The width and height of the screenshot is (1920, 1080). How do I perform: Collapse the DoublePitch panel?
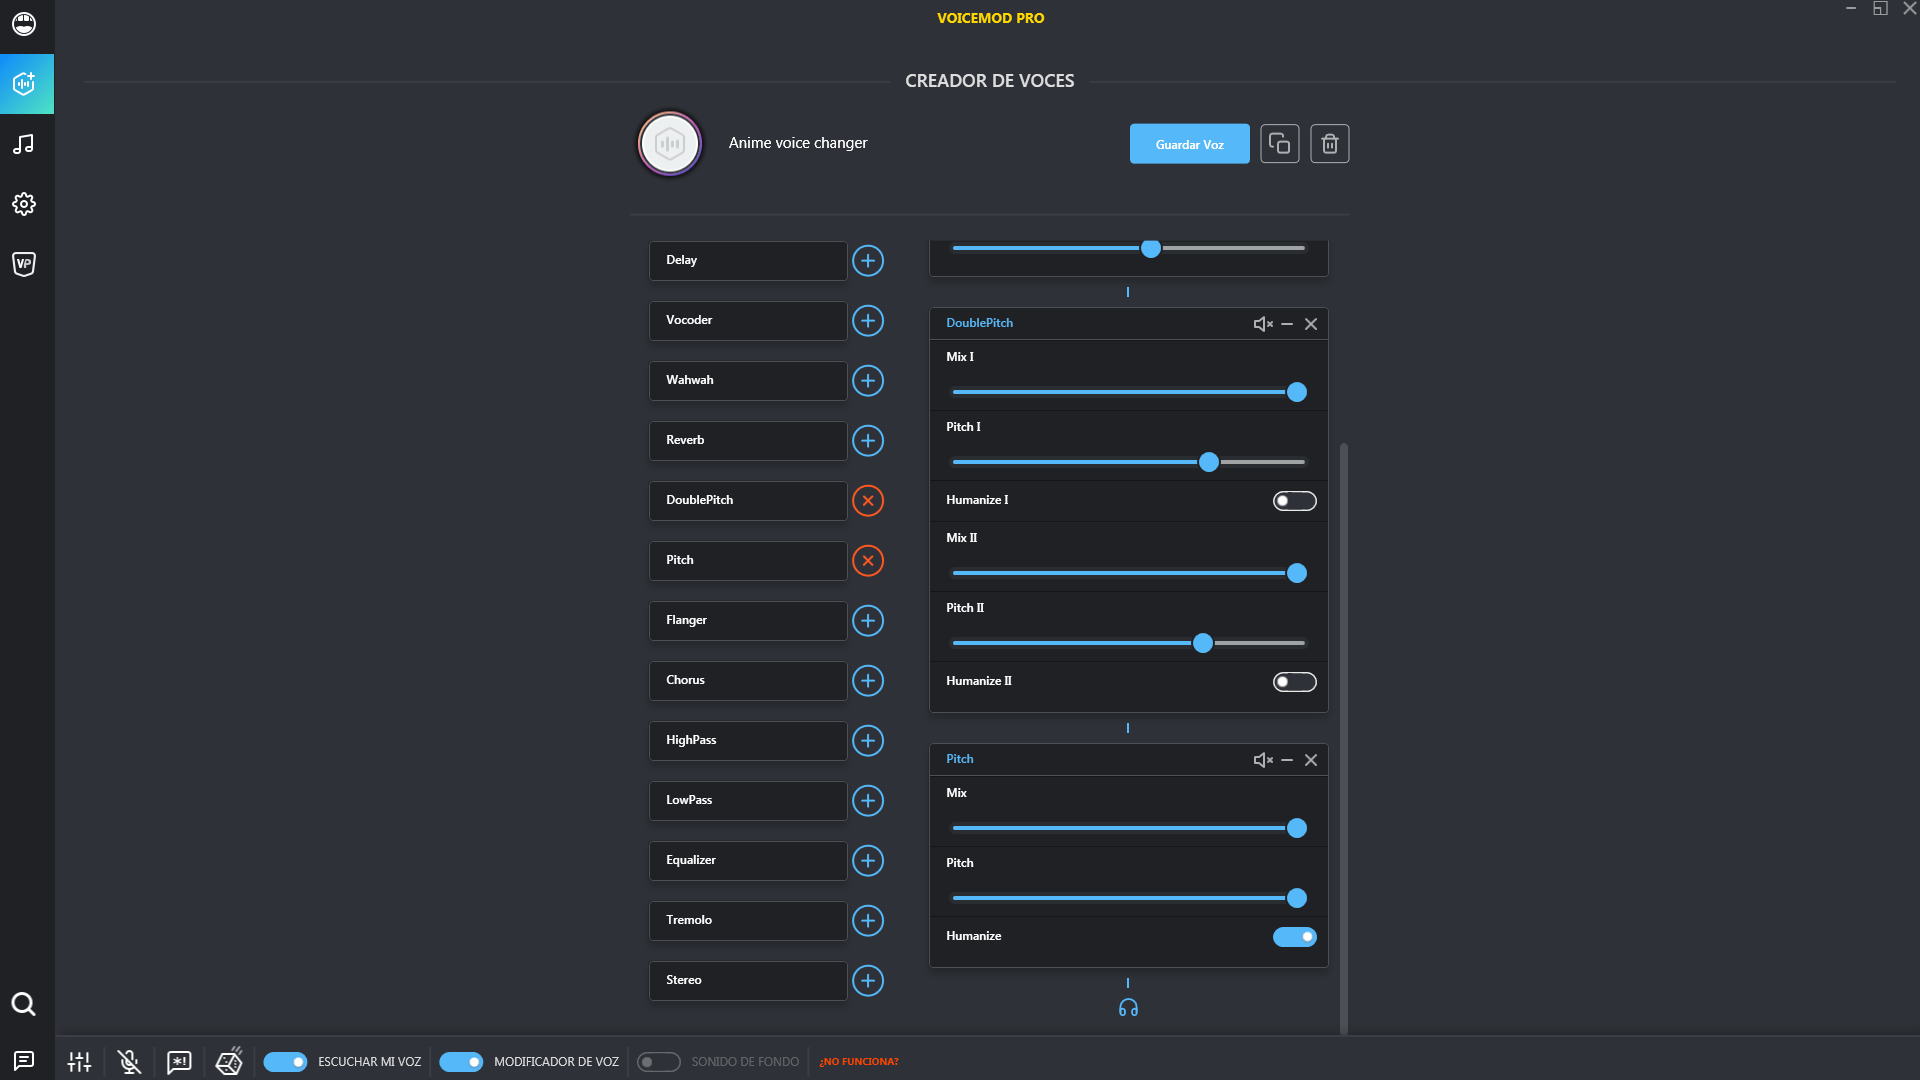pos(1287,324)
